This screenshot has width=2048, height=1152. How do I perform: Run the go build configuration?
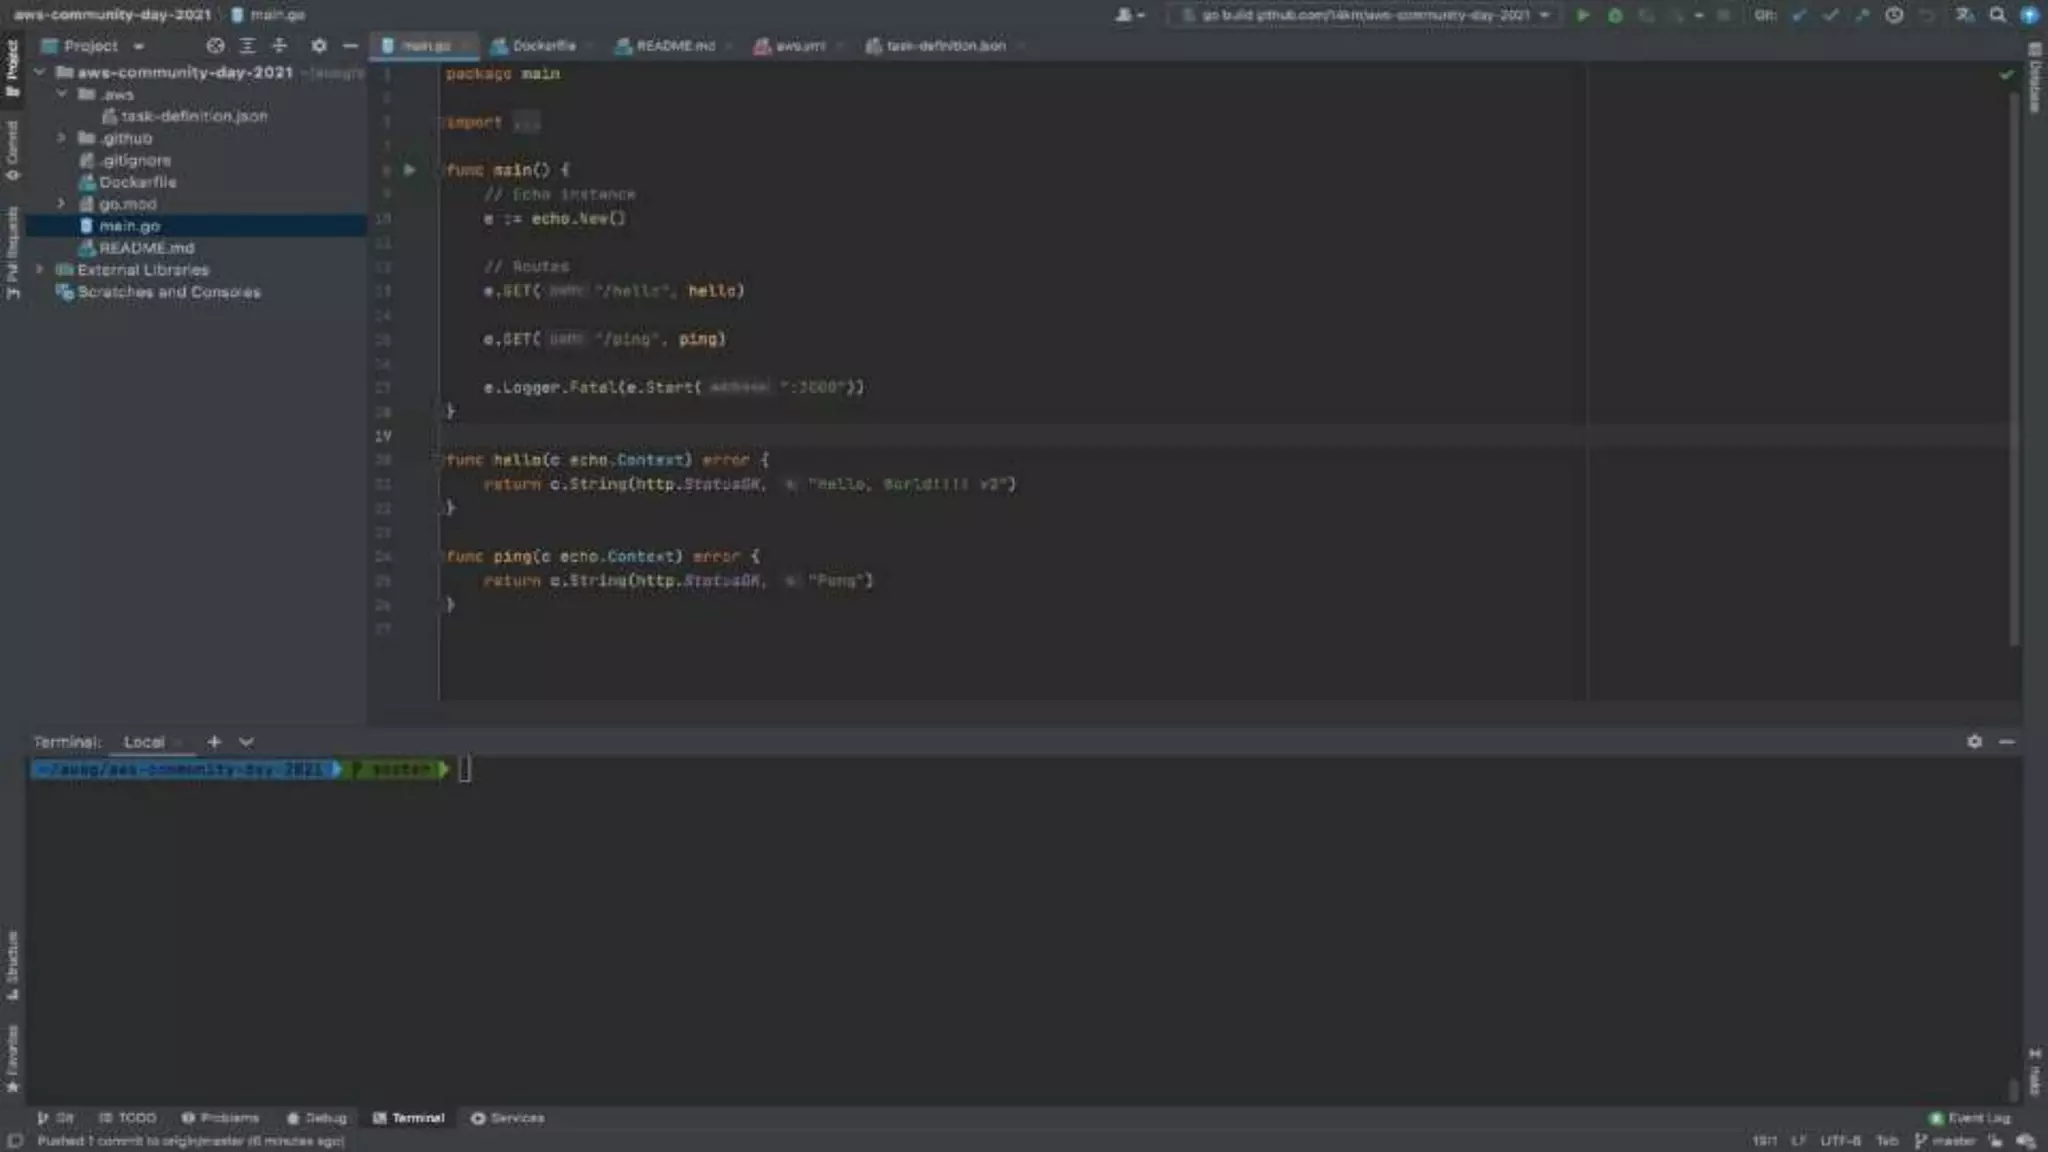point(1582,15)
